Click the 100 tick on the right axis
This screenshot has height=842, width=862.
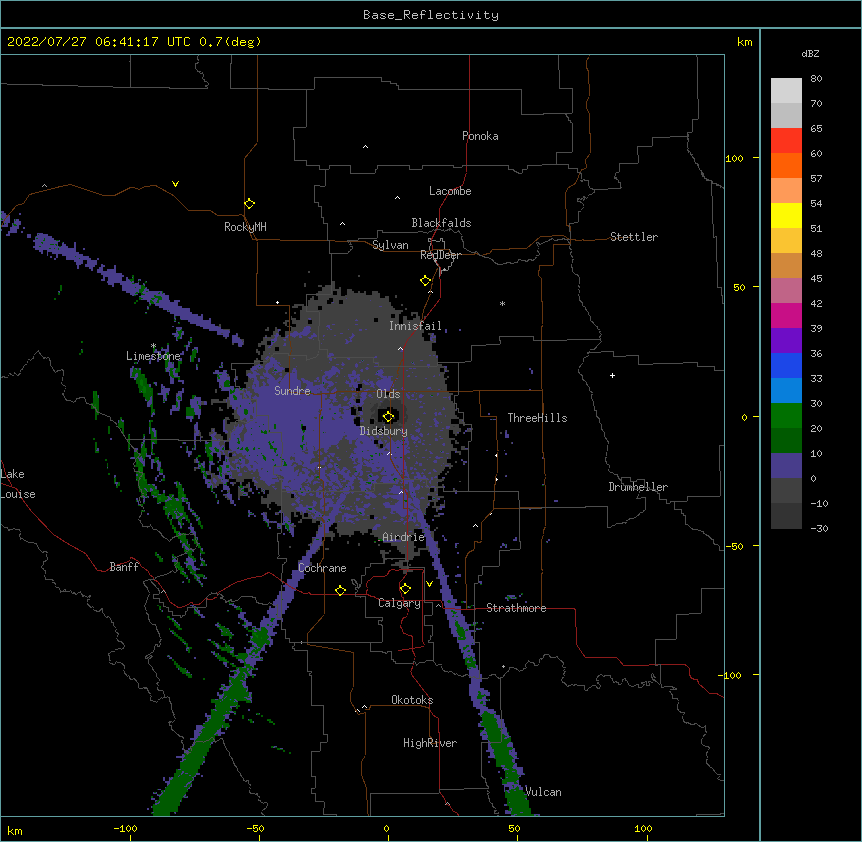(734, 158)
